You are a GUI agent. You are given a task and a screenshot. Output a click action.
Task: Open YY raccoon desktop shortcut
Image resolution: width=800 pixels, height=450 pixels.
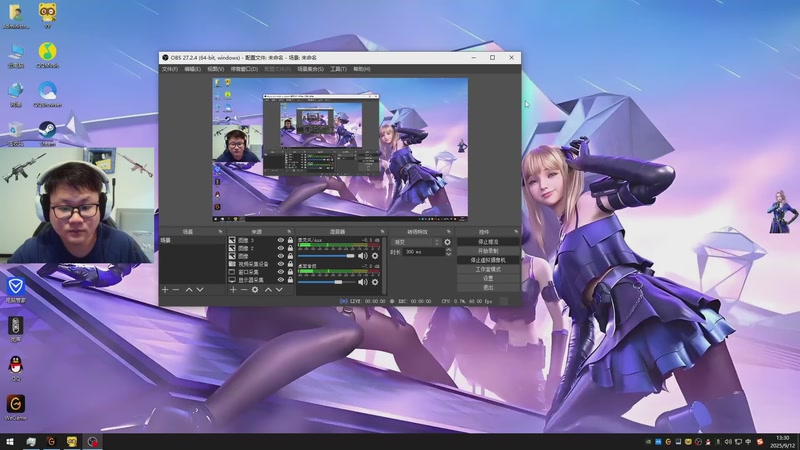pyautogui.click(x=47, y=15)
